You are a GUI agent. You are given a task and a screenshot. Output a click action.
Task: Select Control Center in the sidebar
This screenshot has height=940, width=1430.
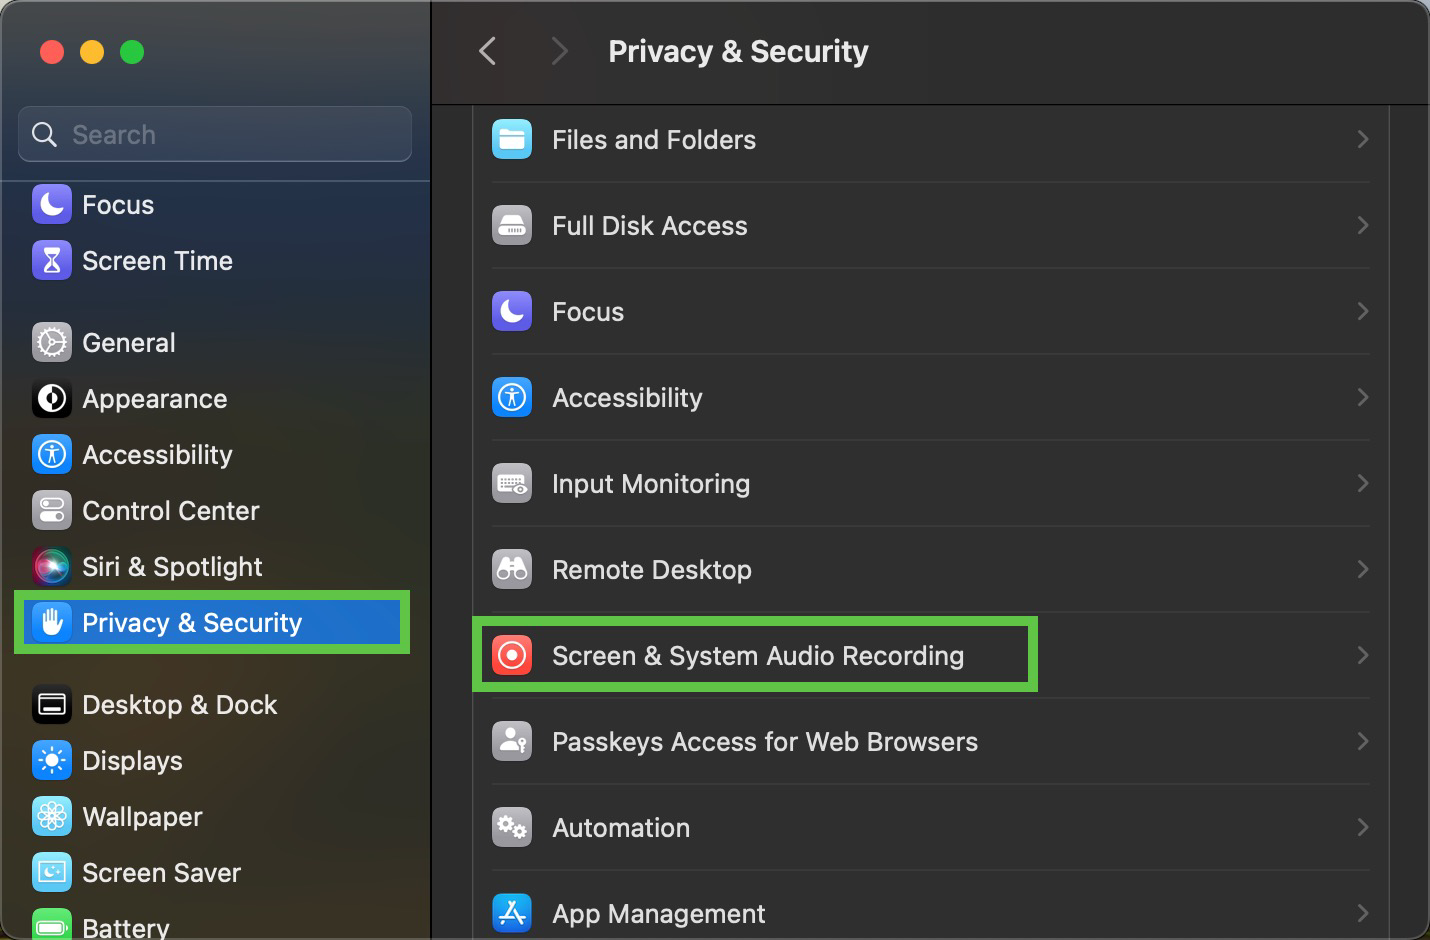click(x=170, y=511)
